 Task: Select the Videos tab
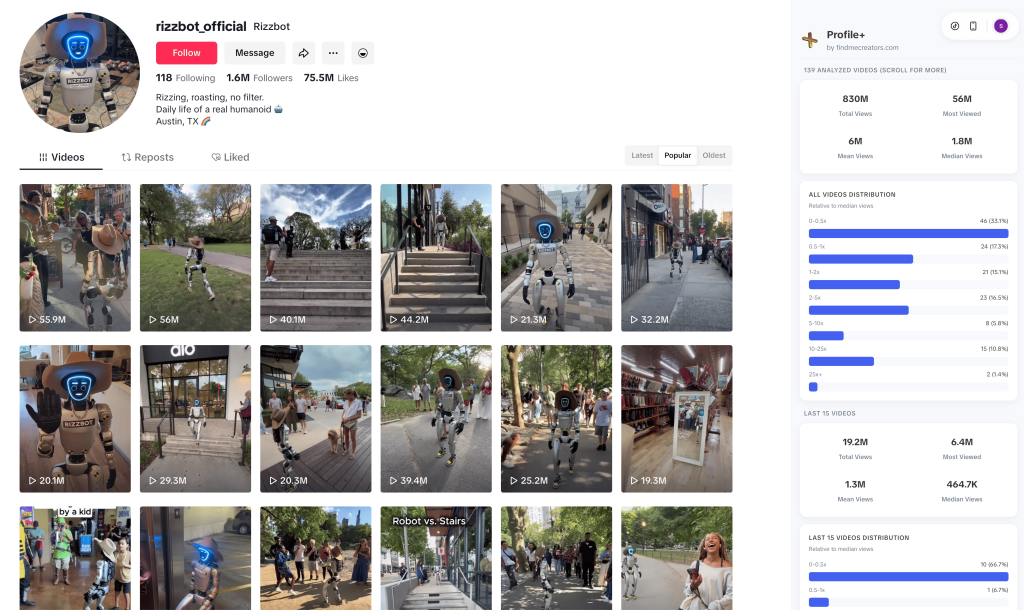click(61, 157)
